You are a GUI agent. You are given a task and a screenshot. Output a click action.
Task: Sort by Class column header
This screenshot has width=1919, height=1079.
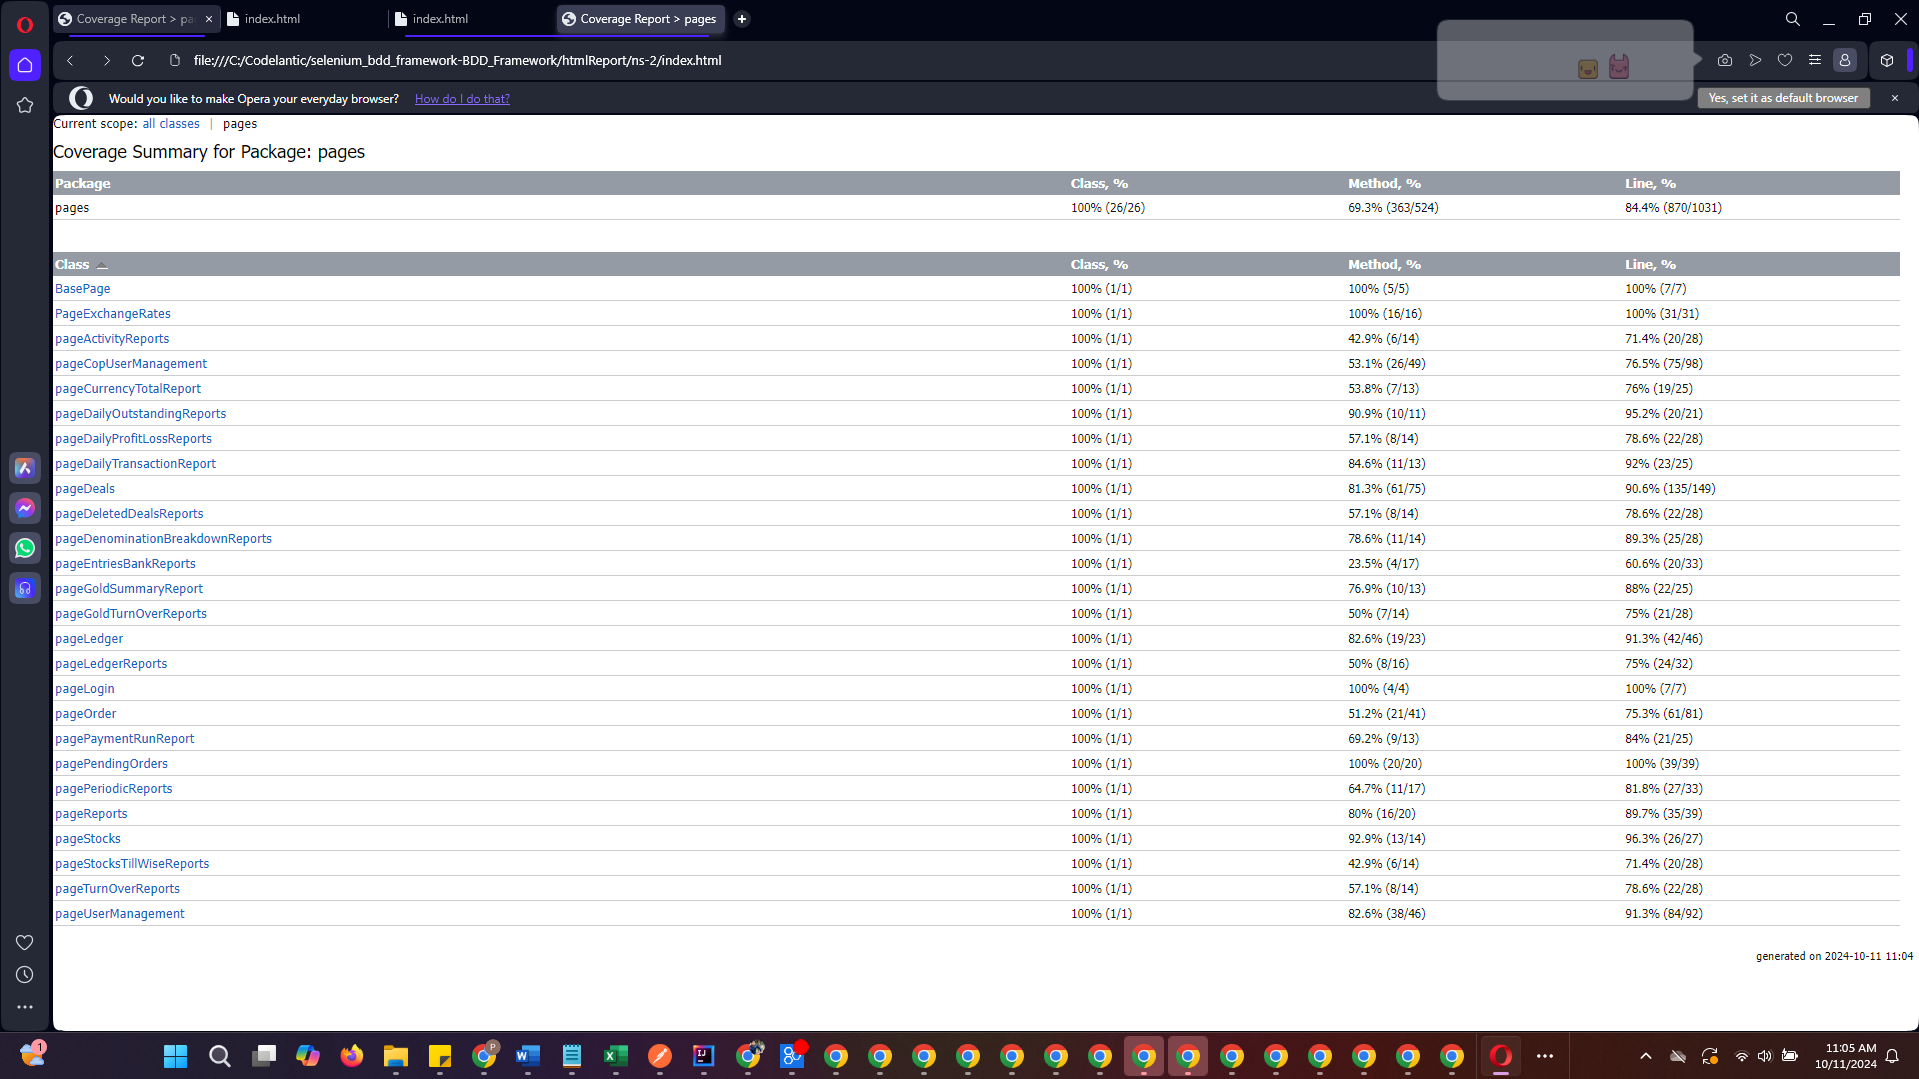pyautogui.click(x=72, y=265)
